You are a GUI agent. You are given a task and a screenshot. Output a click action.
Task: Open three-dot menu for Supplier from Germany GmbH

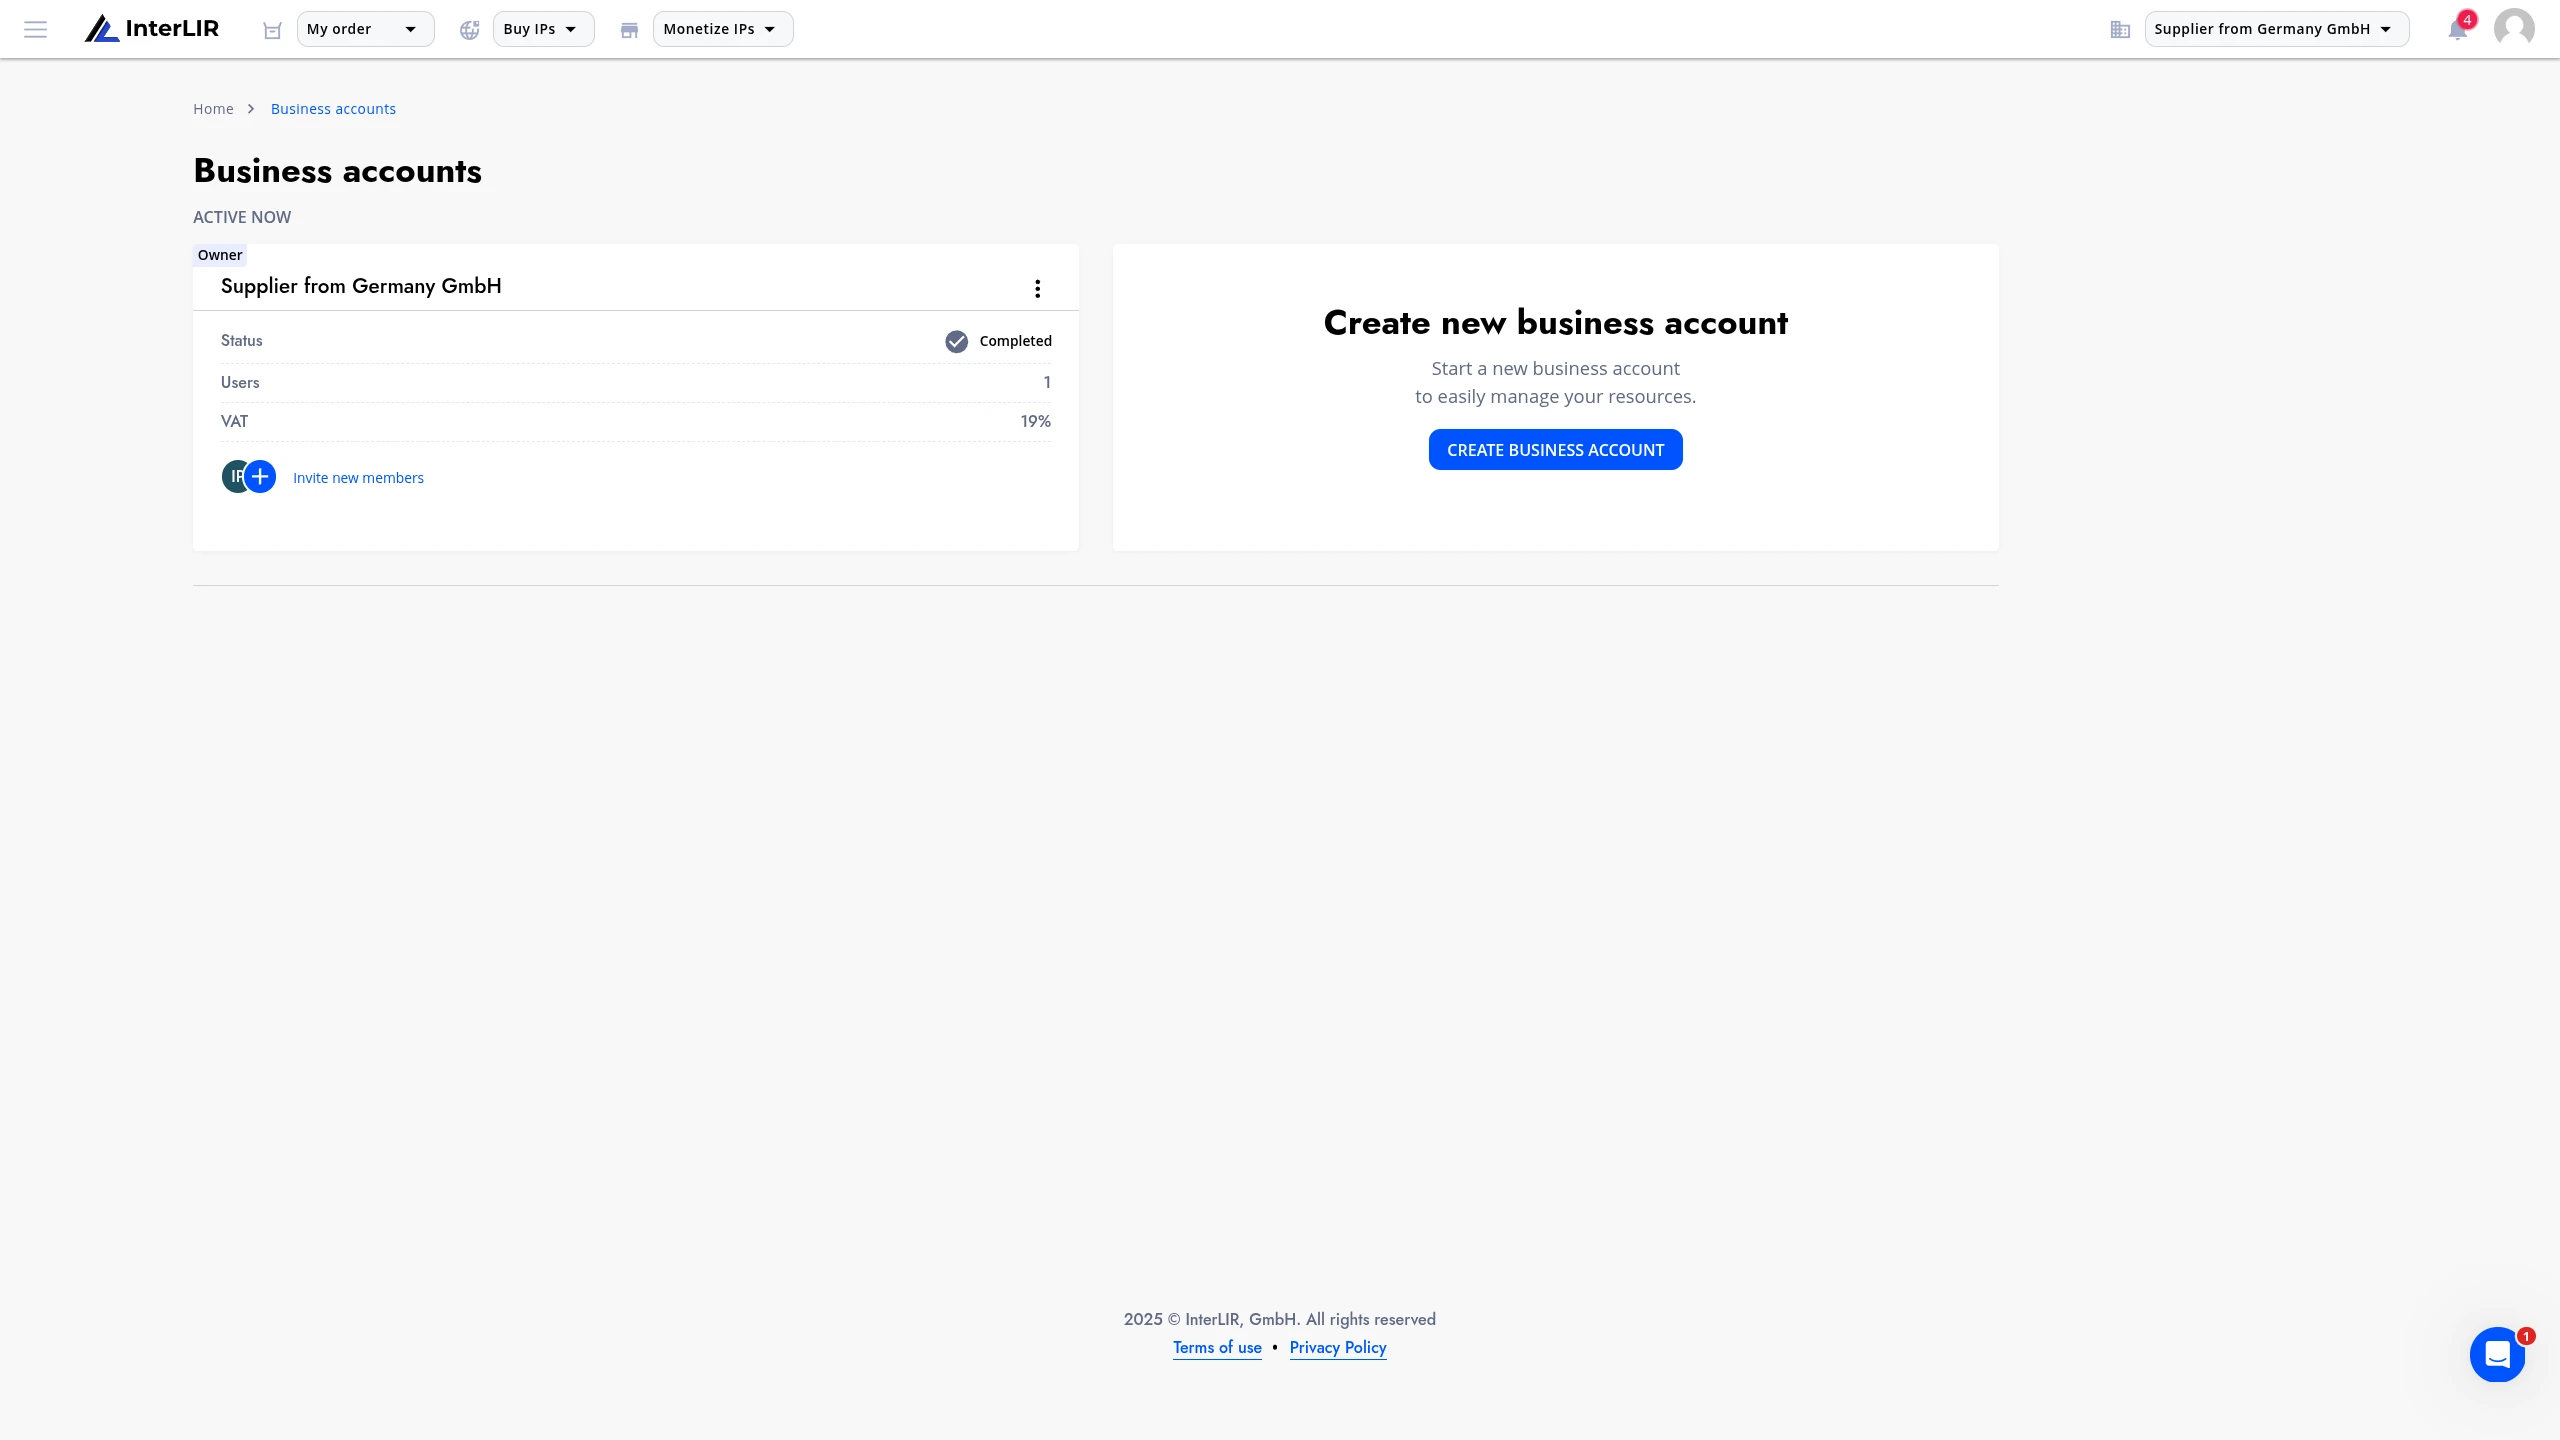1038,289
